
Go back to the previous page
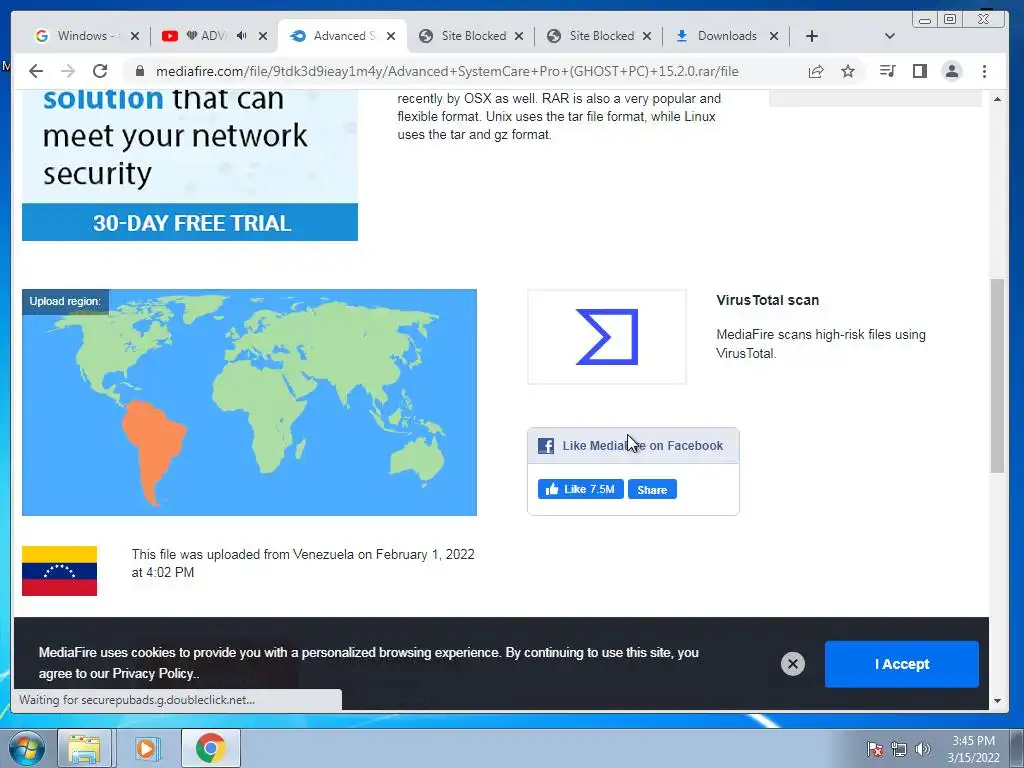click(36, 71)
